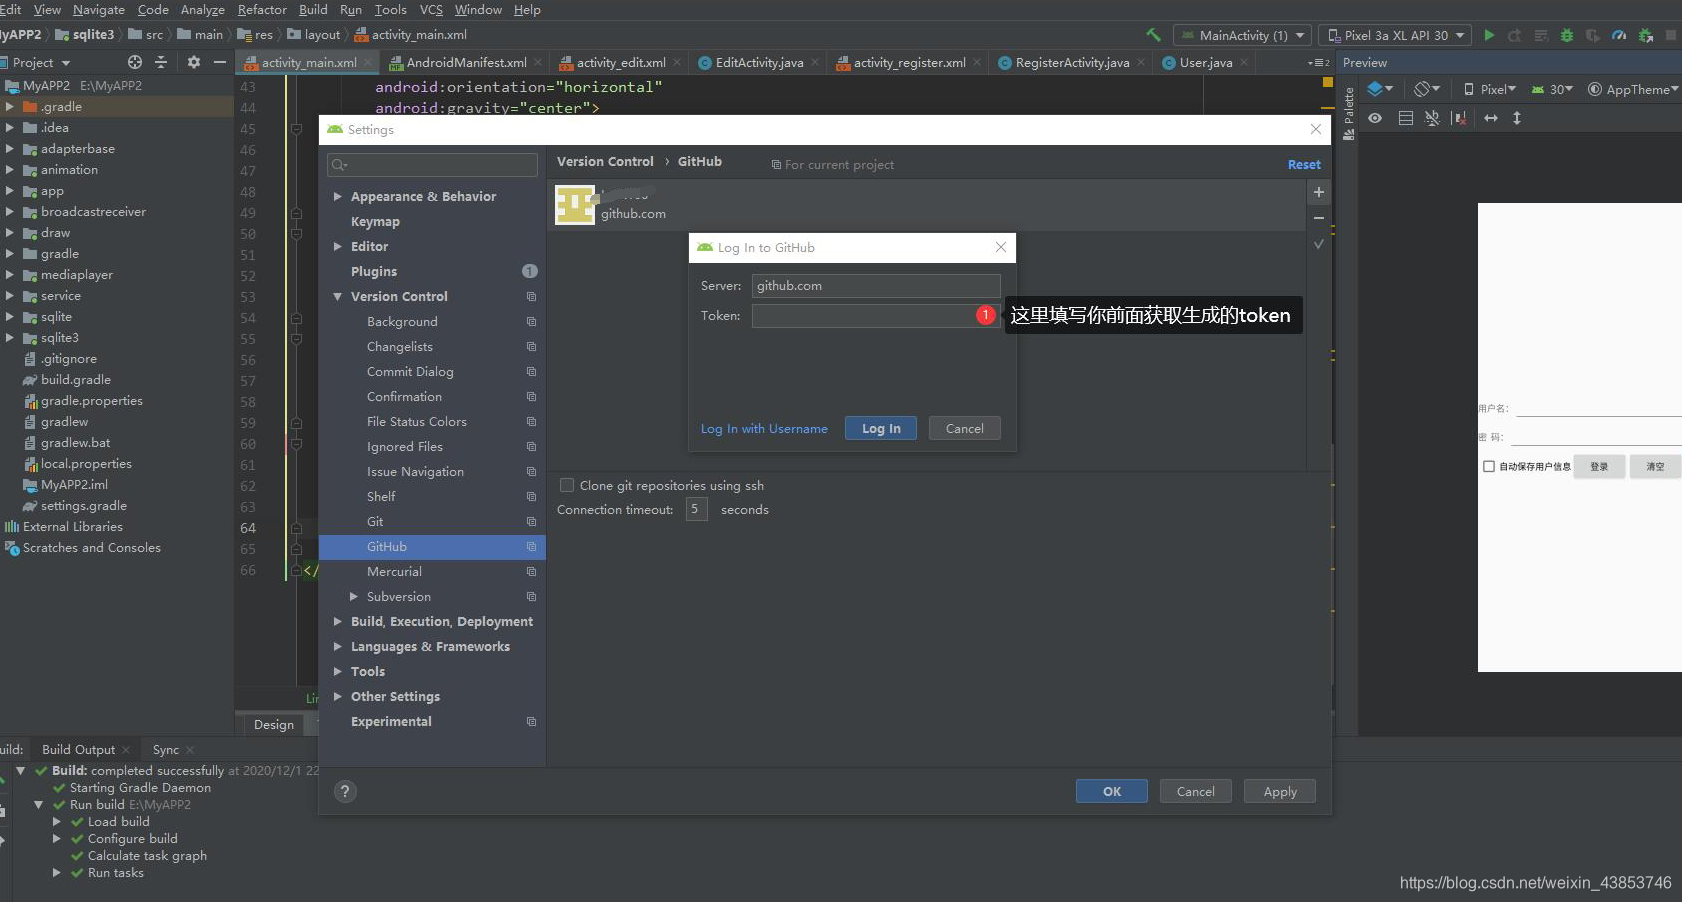Enable Clone git repositories using ssh checkbox
Image resolution: width=1682 pixels, height=902 pixels.
[x=567, y=485]
